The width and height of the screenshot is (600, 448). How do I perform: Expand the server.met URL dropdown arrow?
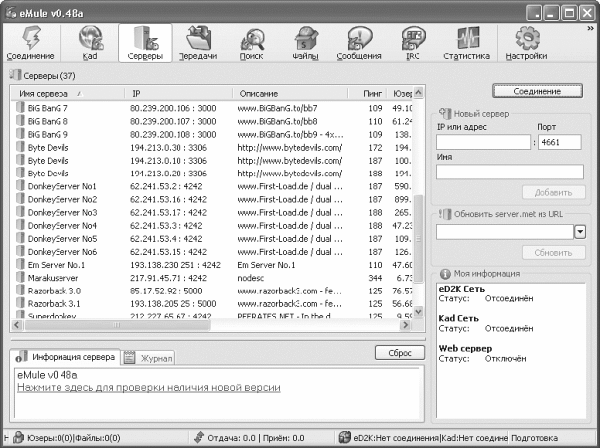coord(580,232)
